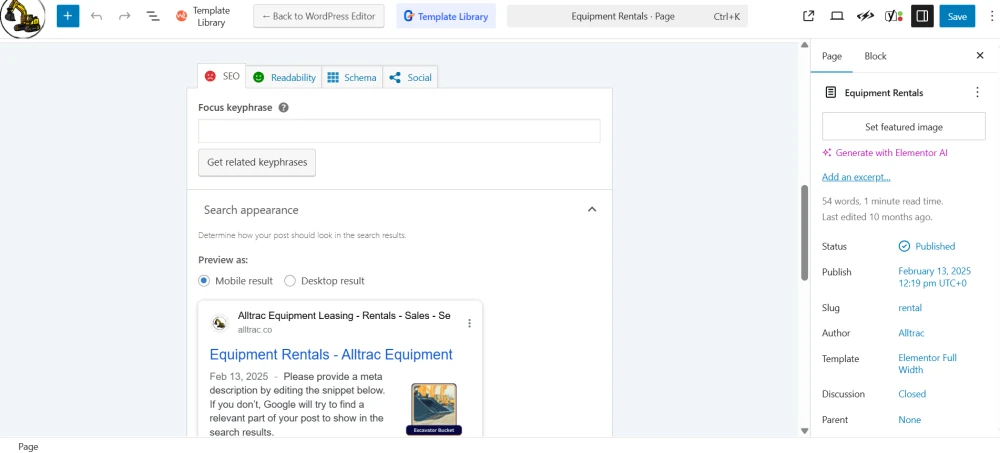The height and width of the screenshot is (453, 1000).
Task: Open the block inserter plus button
Action: pos(68,16)
